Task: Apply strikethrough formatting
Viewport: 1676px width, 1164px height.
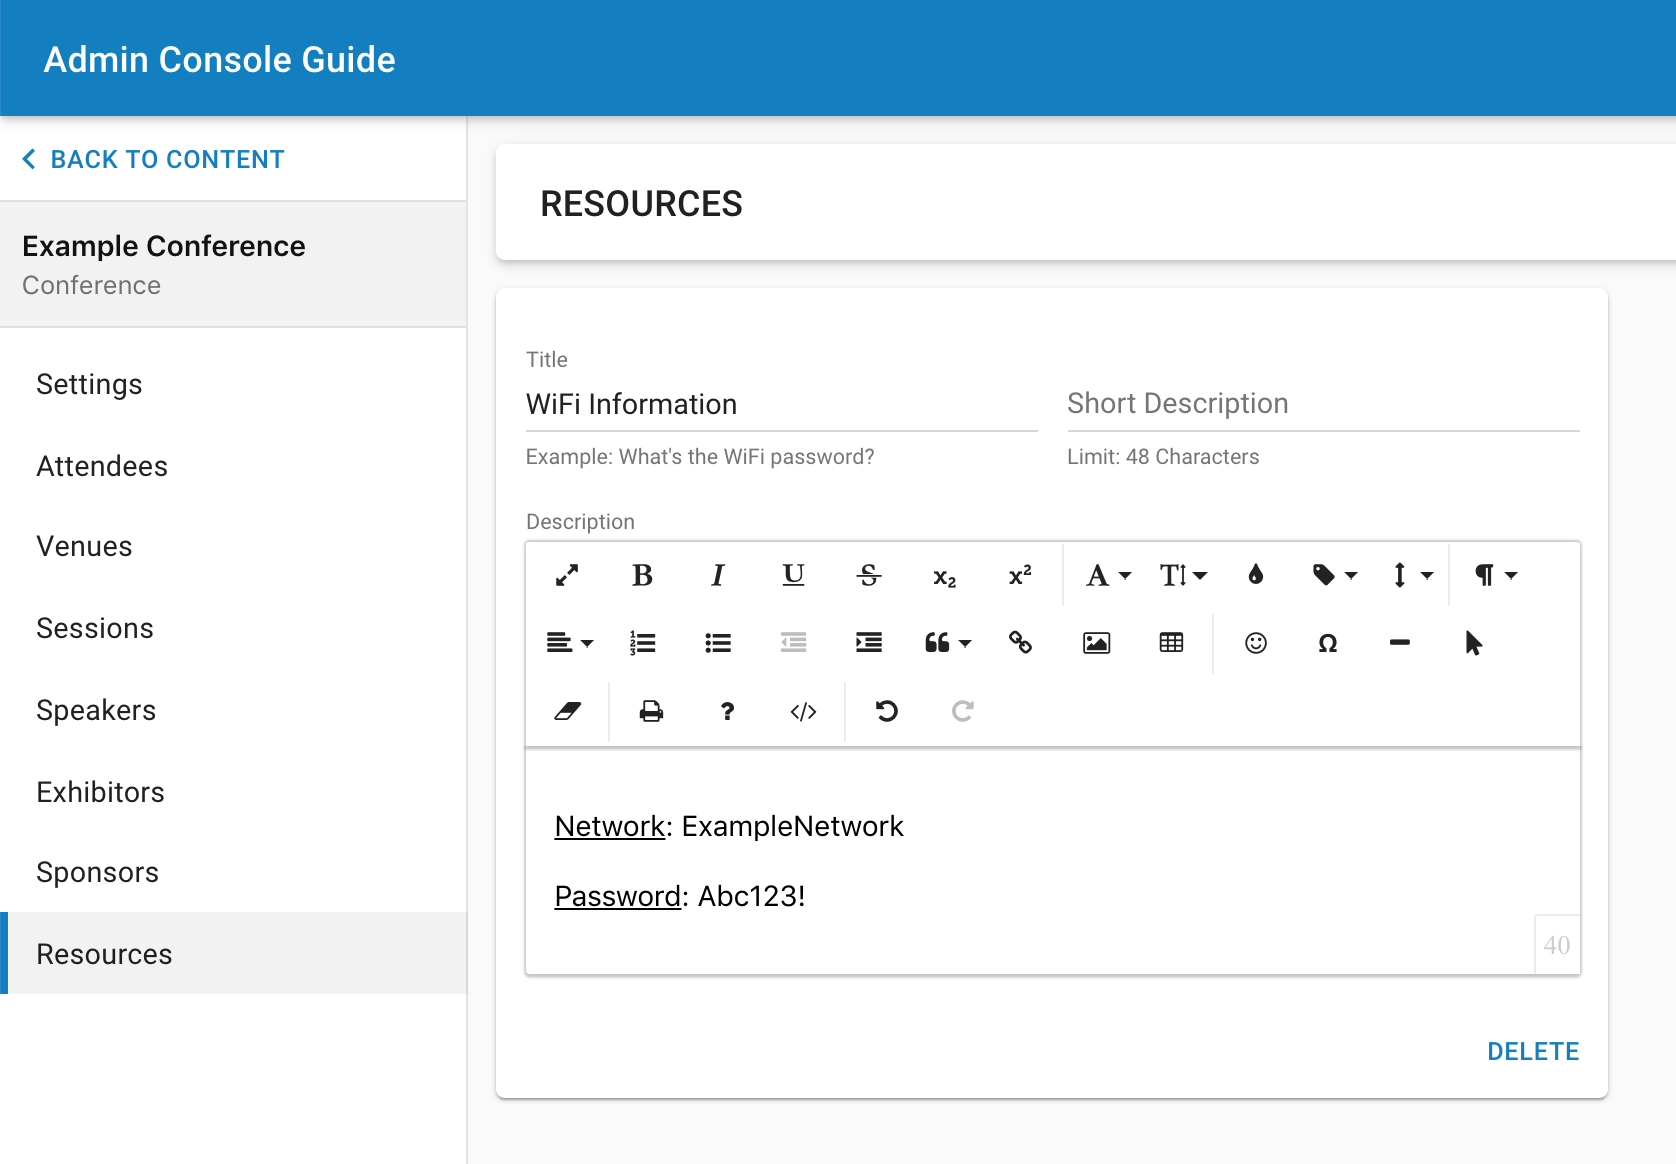Action: 869,575
